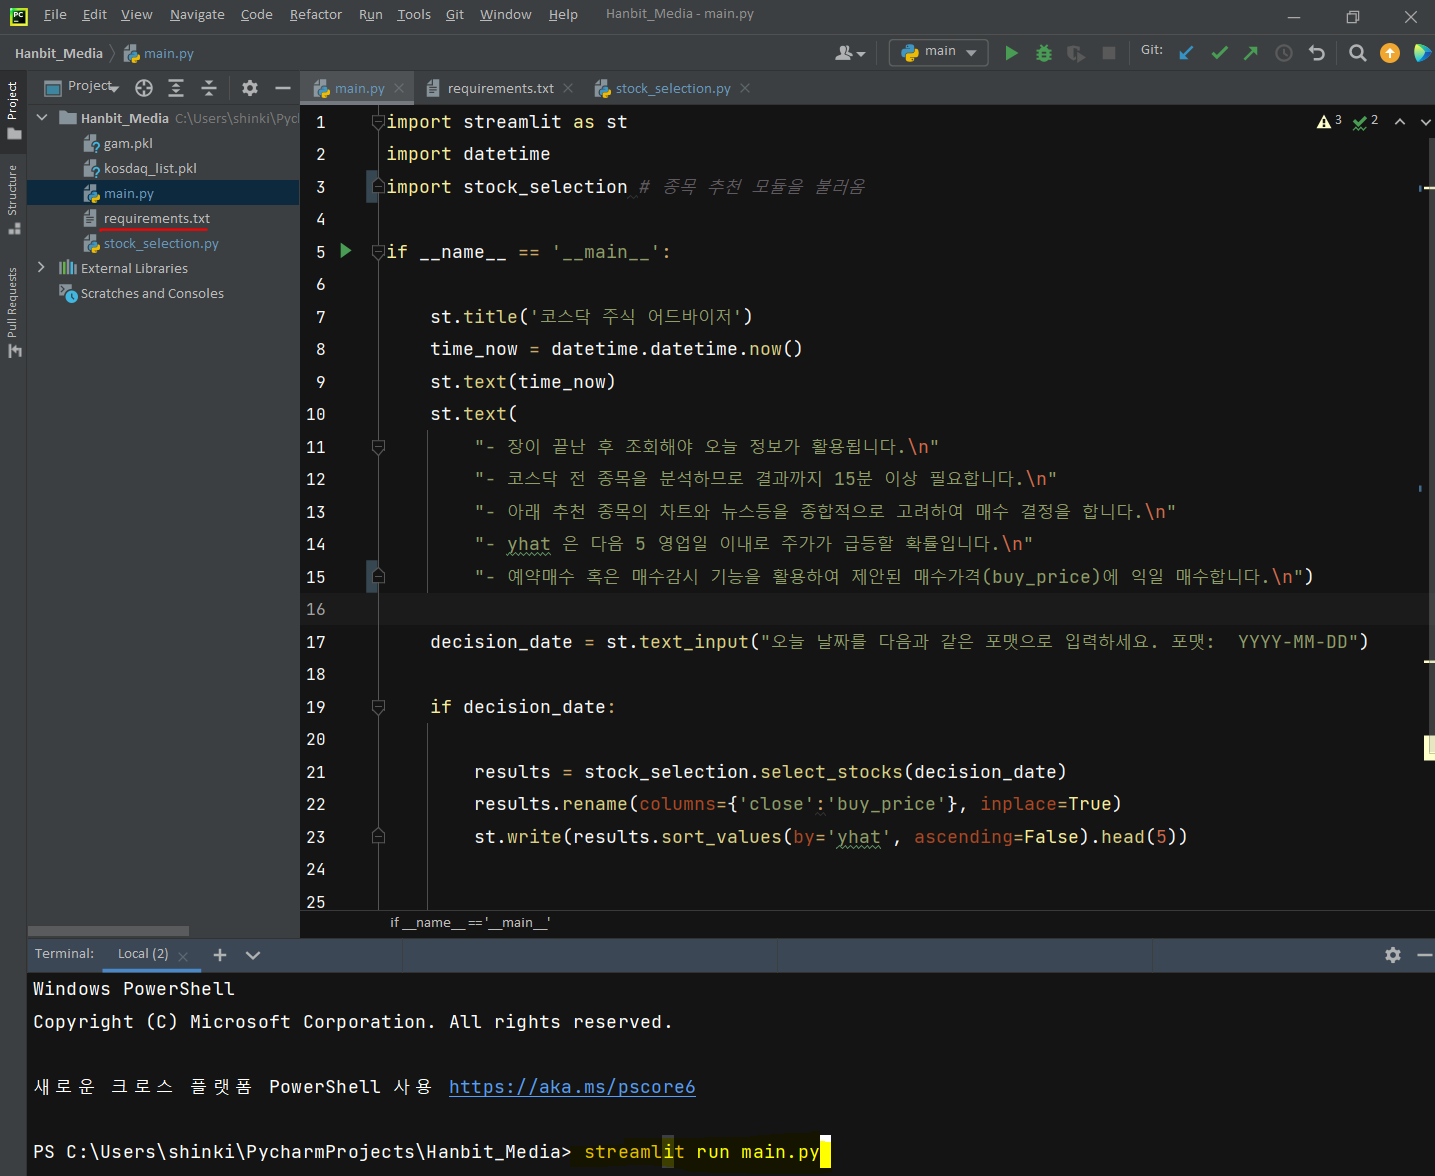This screenshot has height=1176, width=1435.
Task: Fold the if decision_date block
Action: (378, 707)
